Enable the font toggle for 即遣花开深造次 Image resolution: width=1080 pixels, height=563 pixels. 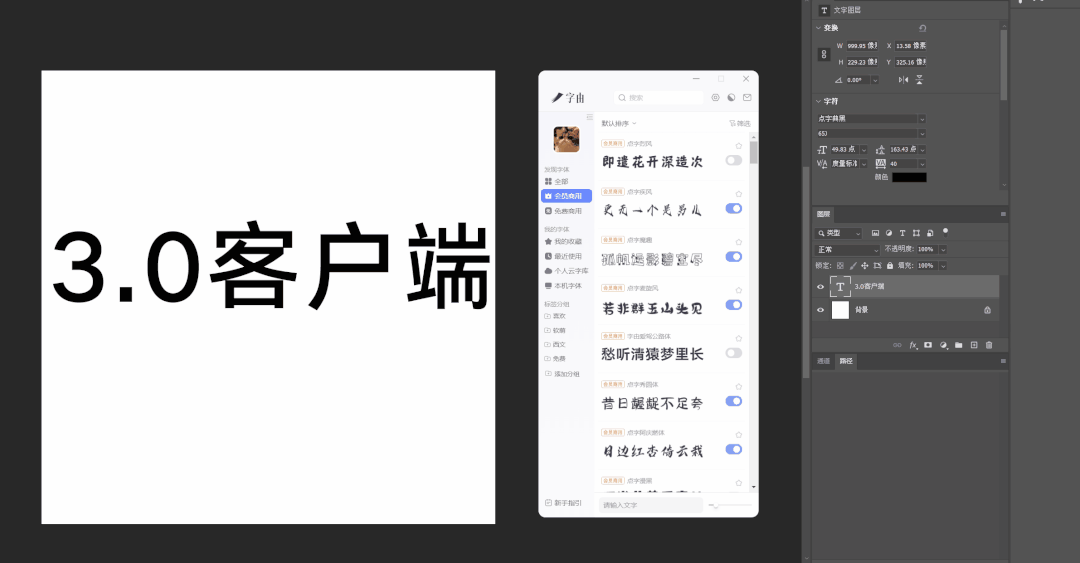pyautogui.click(x=734, y=161)
